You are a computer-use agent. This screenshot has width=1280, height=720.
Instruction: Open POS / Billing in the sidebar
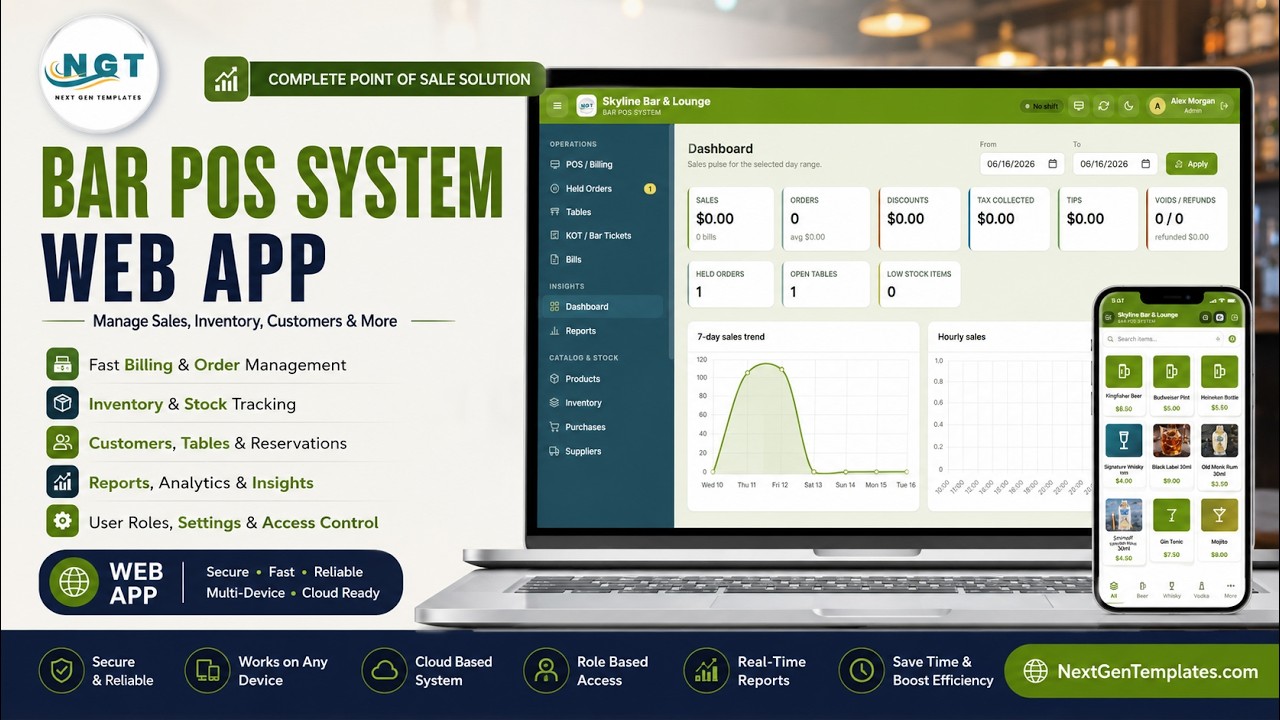pos(604,164)
